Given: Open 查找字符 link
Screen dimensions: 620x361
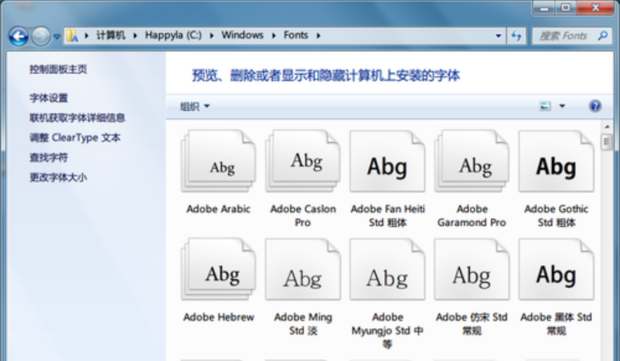Looking at the screenshot, I should point(49,157).
